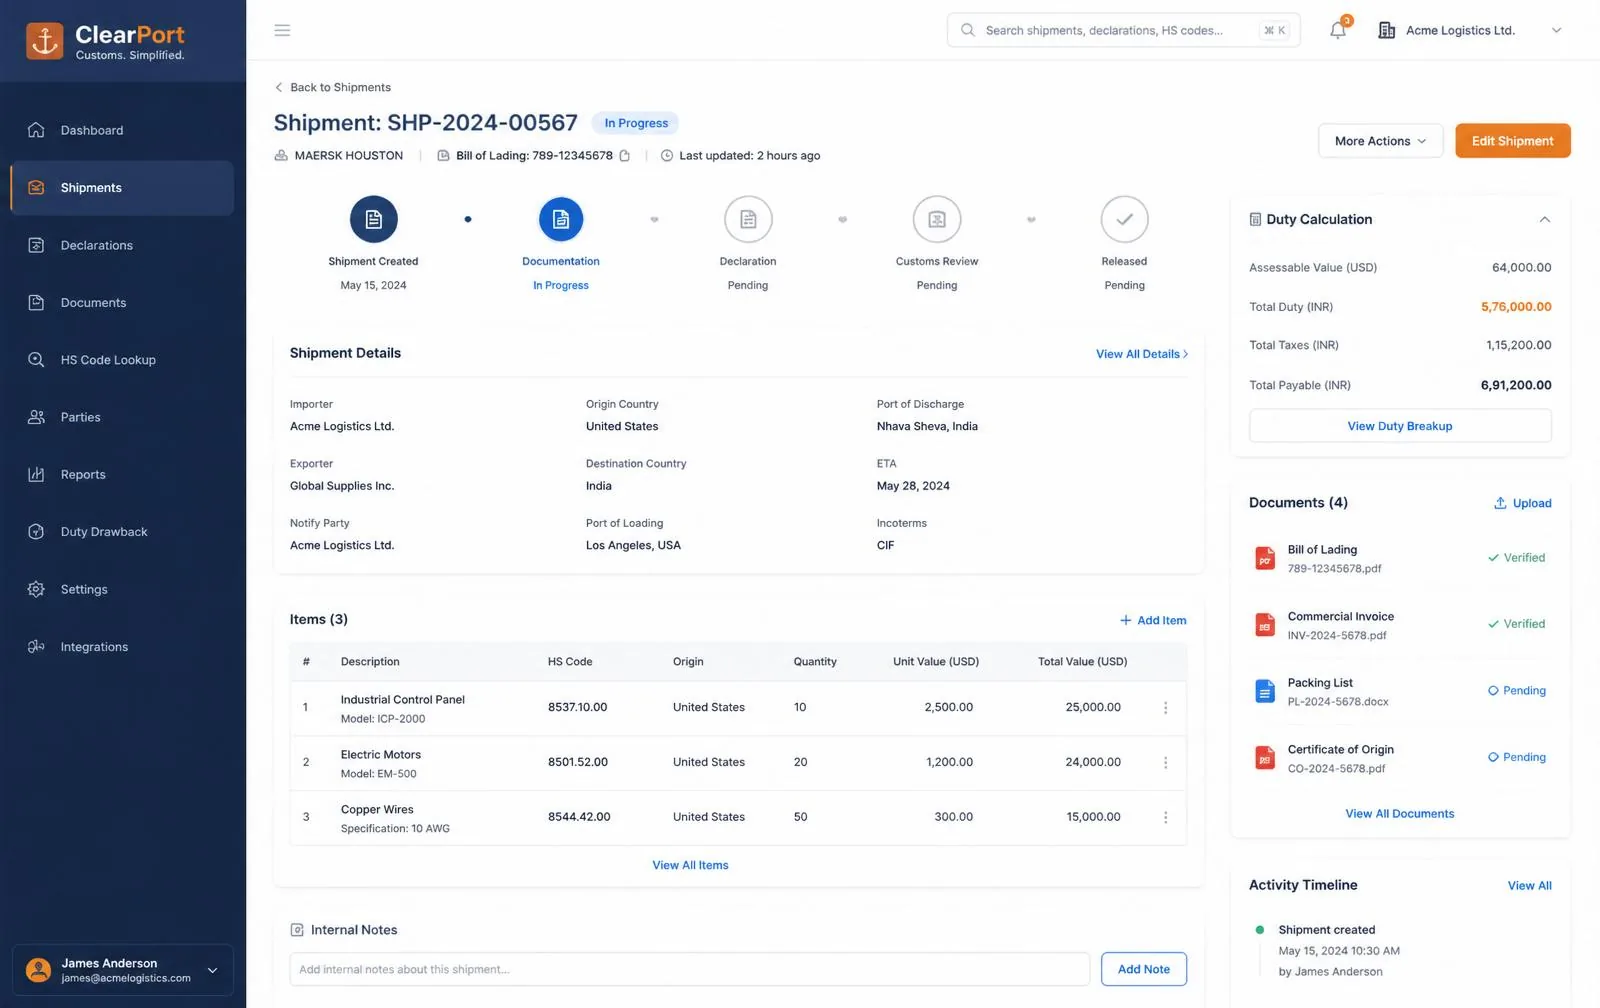
Task: Click the Duty Calculation calculator icon
Action: coord(1255,219)
